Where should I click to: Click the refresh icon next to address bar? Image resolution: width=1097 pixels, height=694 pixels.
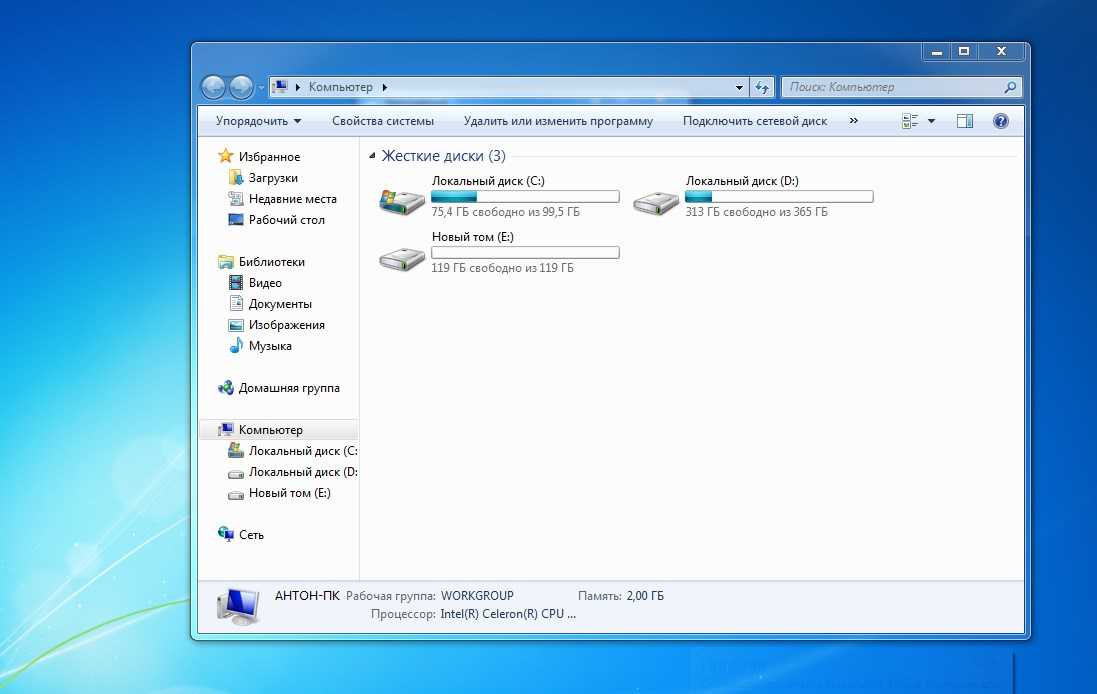(762, 88)
